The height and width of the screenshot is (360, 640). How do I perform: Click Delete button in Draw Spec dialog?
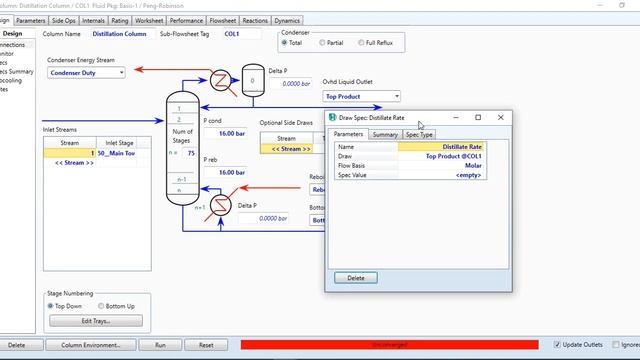coord(356,278)
